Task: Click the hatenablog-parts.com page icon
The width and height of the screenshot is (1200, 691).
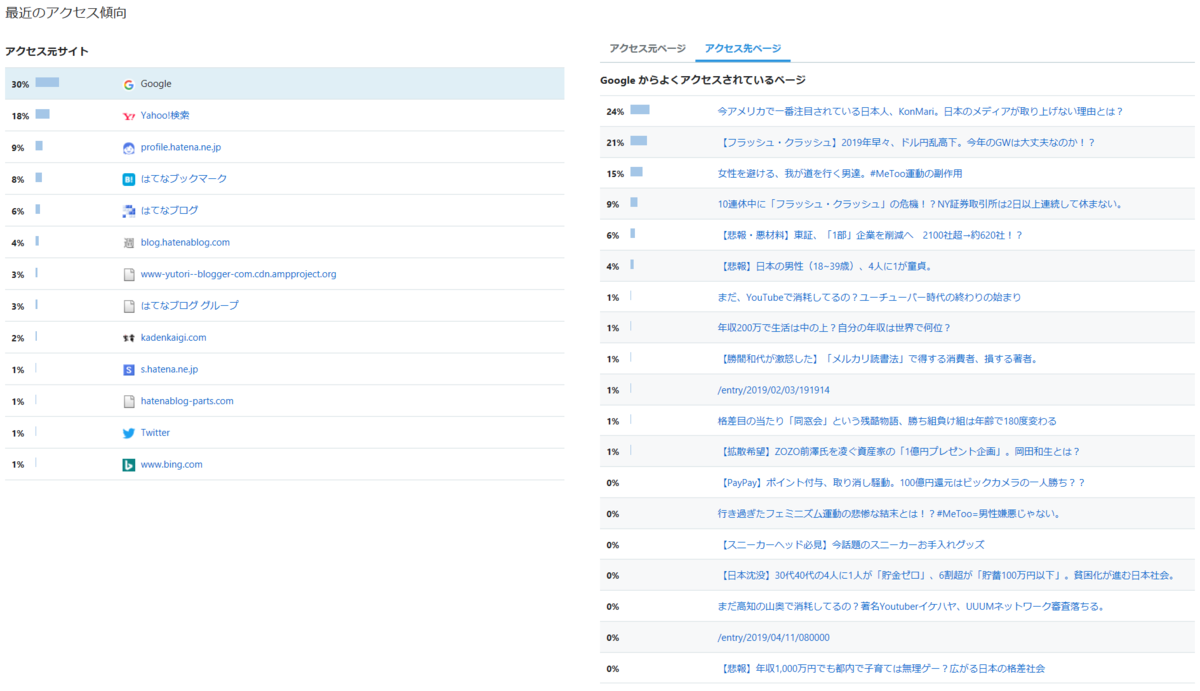Action: (128, 401)
